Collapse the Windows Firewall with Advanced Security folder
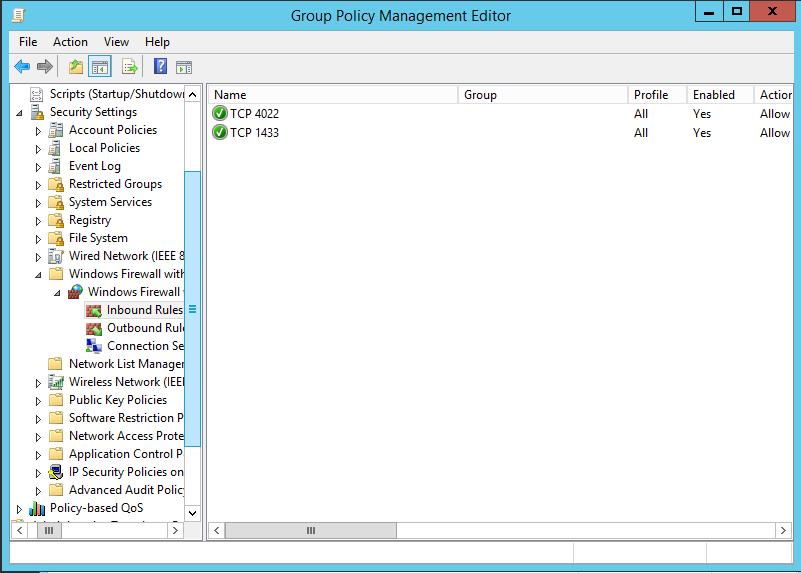 click(x=38, y=275)
